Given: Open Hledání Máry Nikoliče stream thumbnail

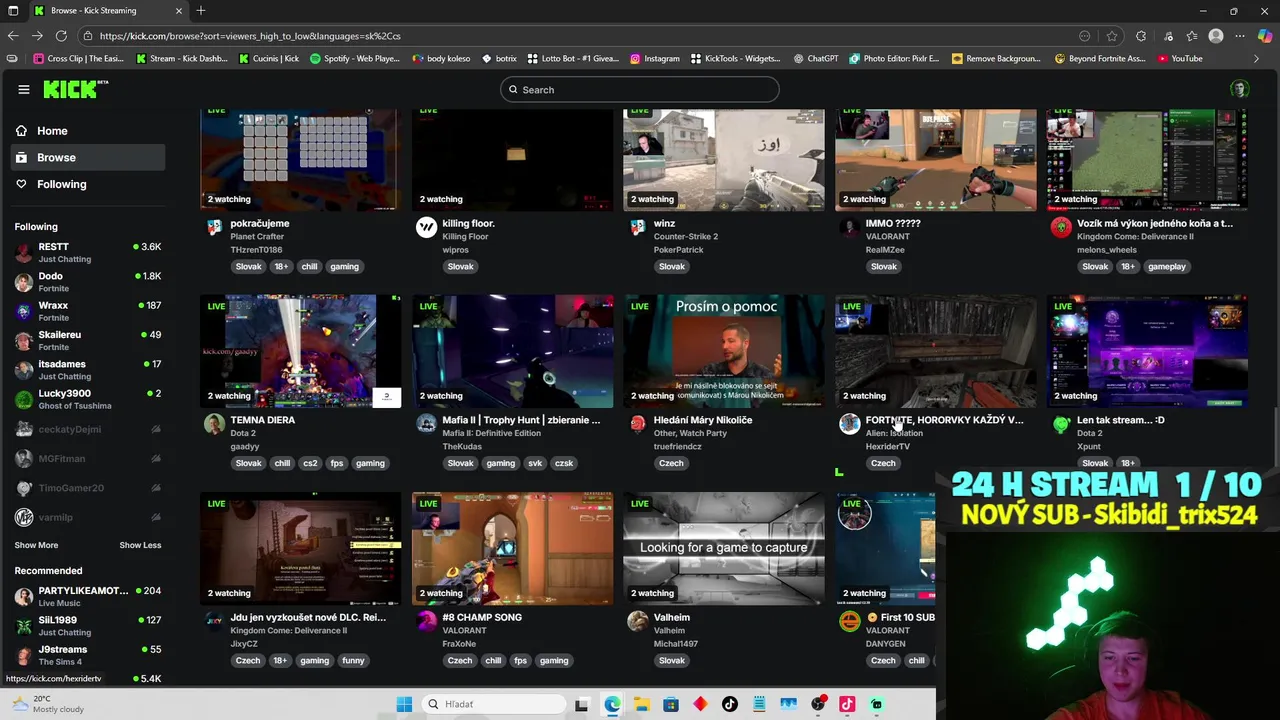Looking at the screenshot, I should [724, 351].
